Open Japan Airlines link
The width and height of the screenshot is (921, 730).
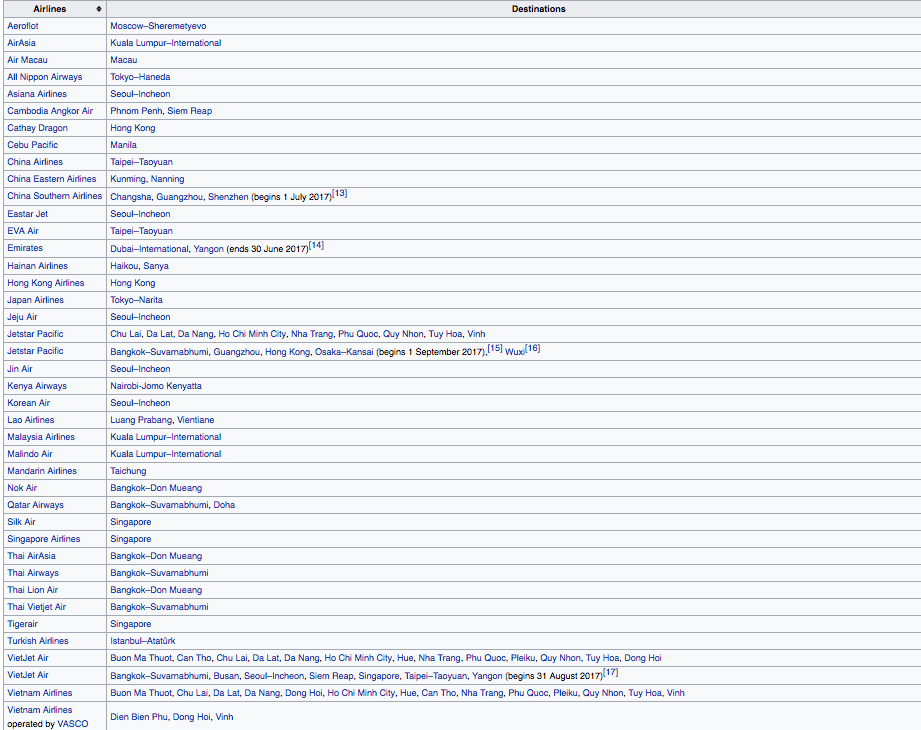35,301
